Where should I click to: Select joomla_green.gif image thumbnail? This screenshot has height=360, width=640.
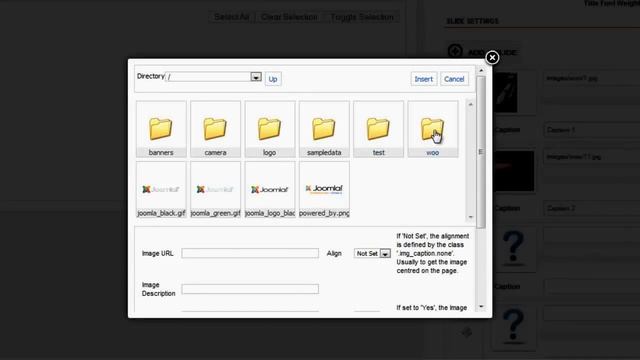[x=215, y=190]
